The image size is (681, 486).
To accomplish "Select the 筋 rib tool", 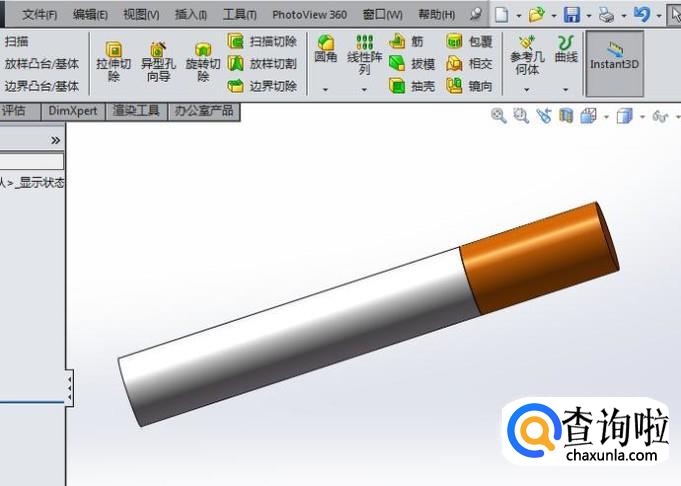I will tap(406, 41).
